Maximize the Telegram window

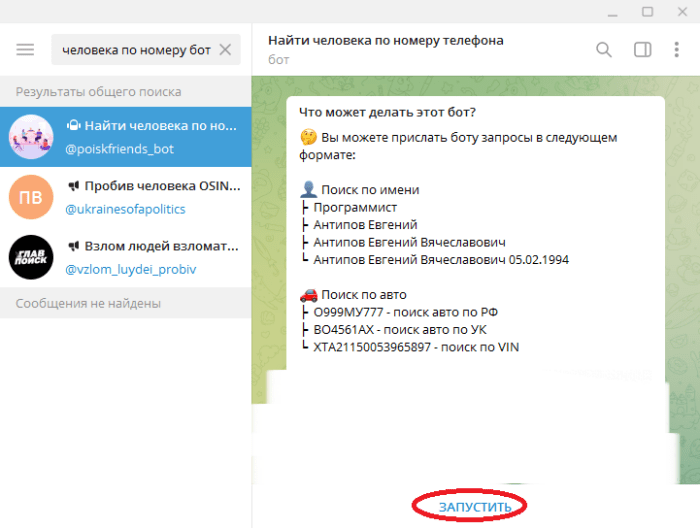coord(647,12)
